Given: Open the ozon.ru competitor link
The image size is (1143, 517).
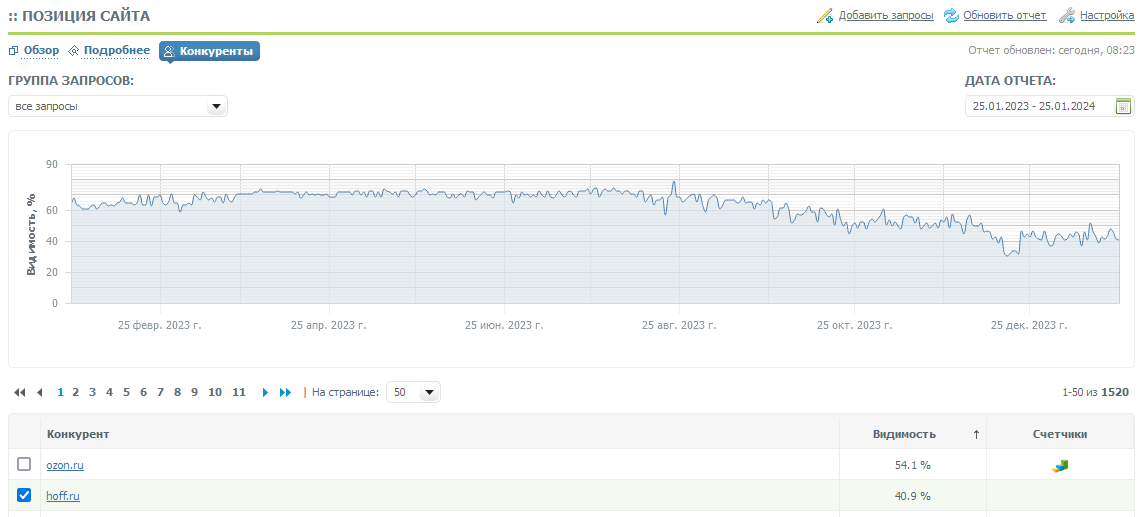Looking at the screenshot, I should 65,465.
